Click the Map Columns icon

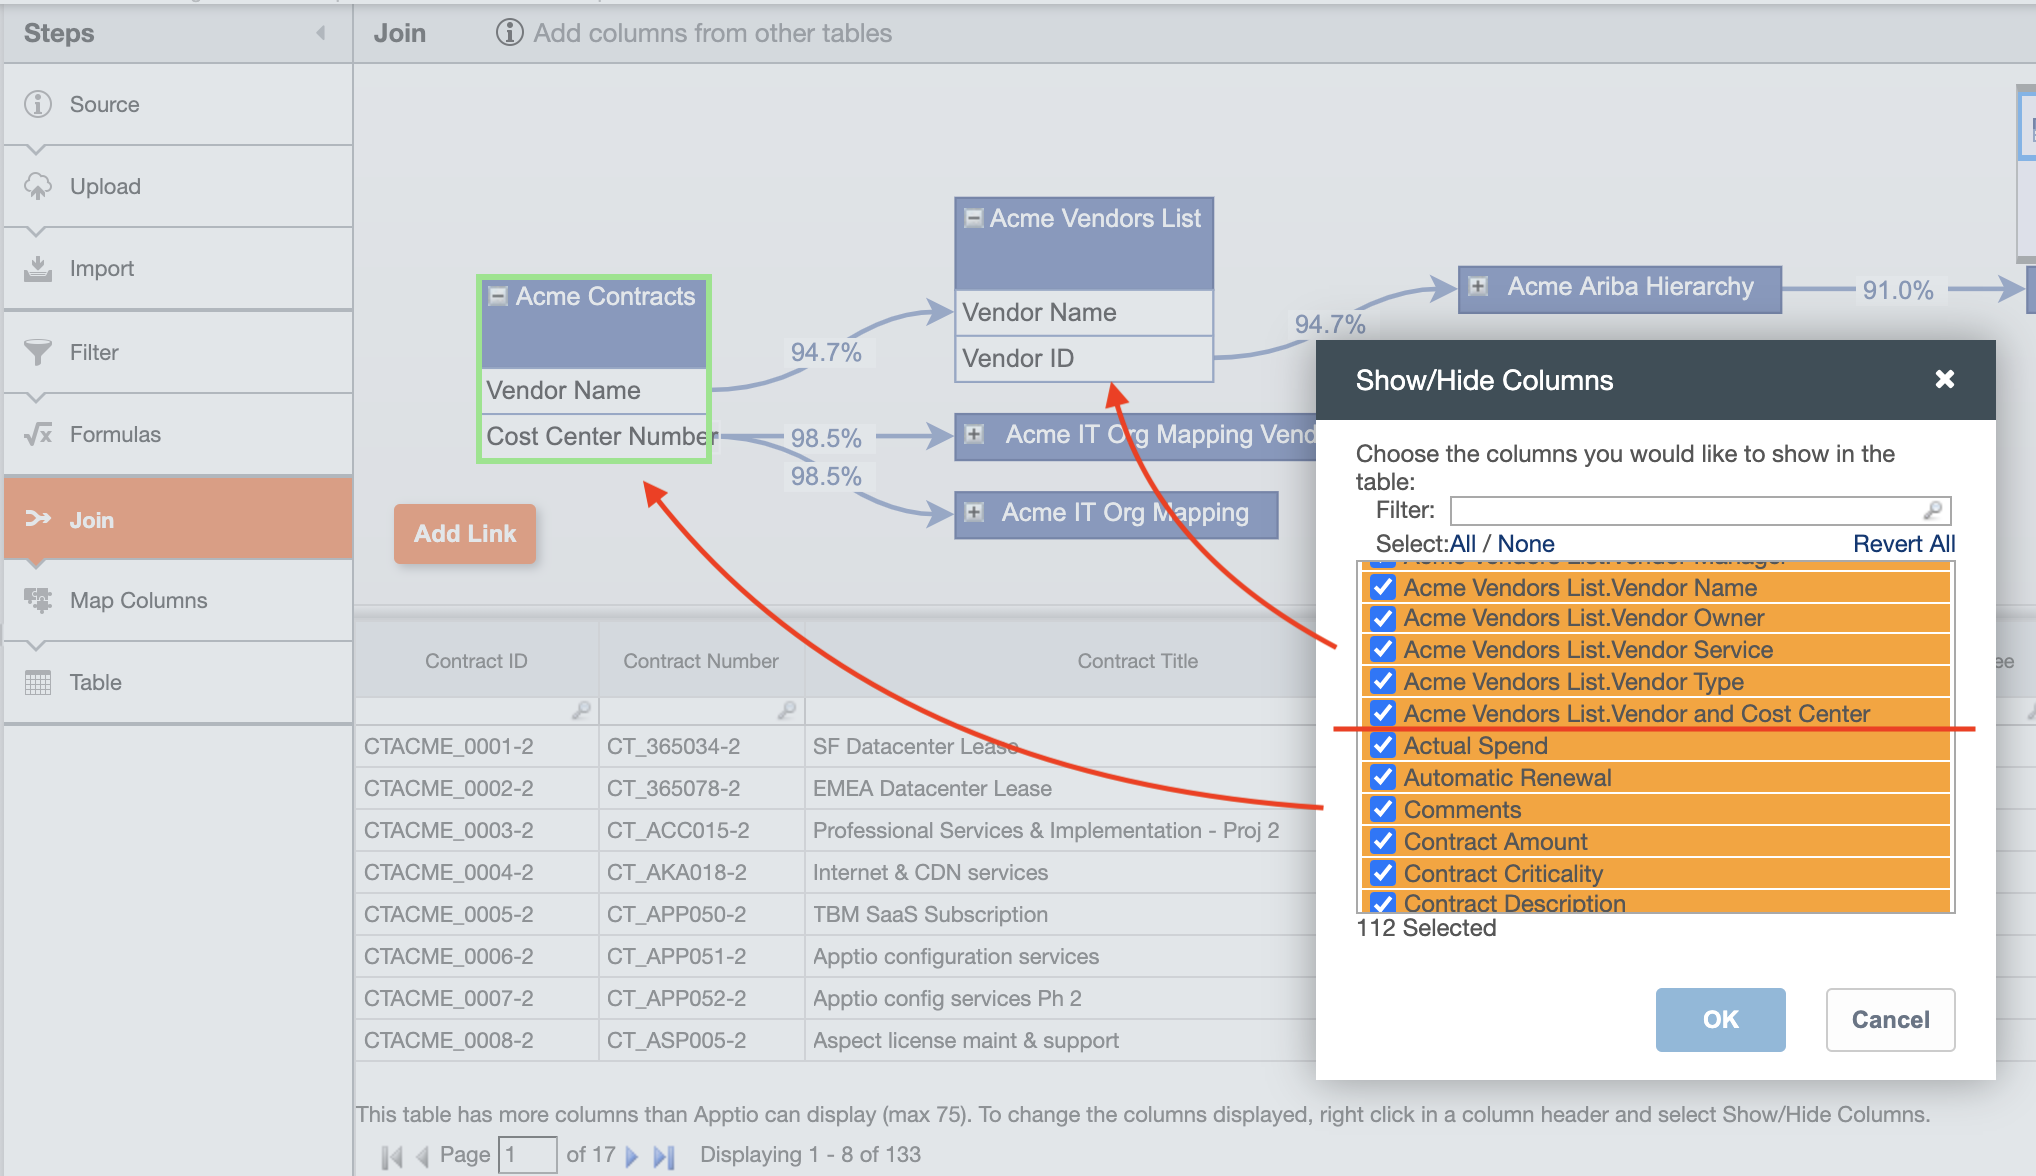38,600
